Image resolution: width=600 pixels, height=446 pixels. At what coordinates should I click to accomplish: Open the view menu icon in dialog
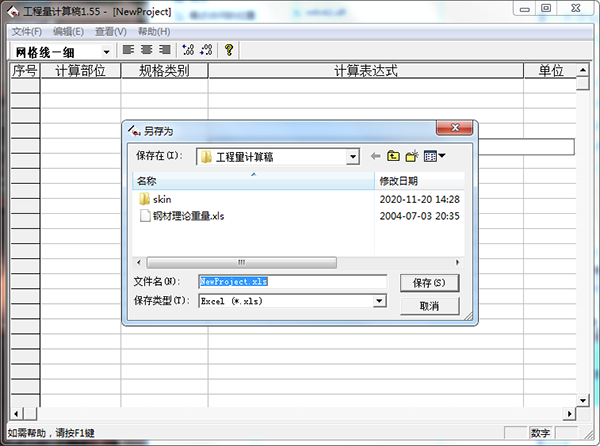[x=434, y=156]
